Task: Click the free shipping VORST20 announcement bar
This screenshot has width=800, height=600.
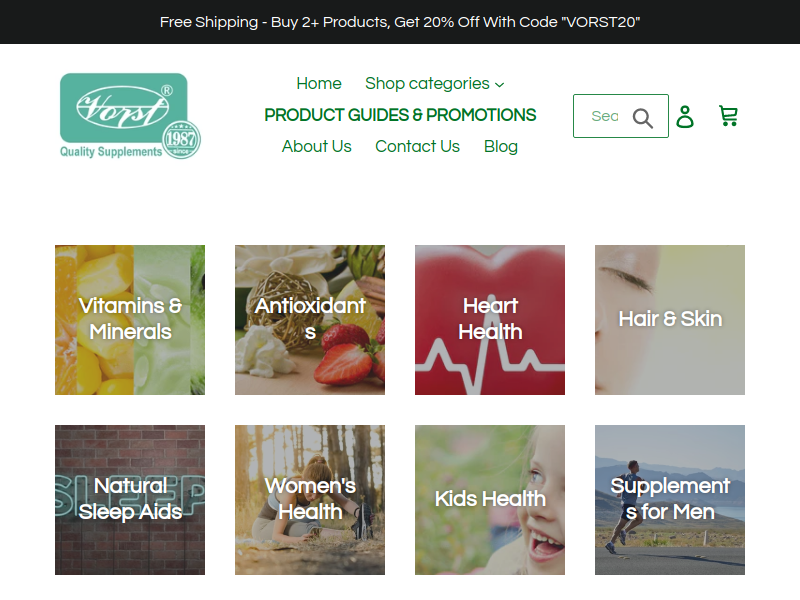Action: [400, 22]
